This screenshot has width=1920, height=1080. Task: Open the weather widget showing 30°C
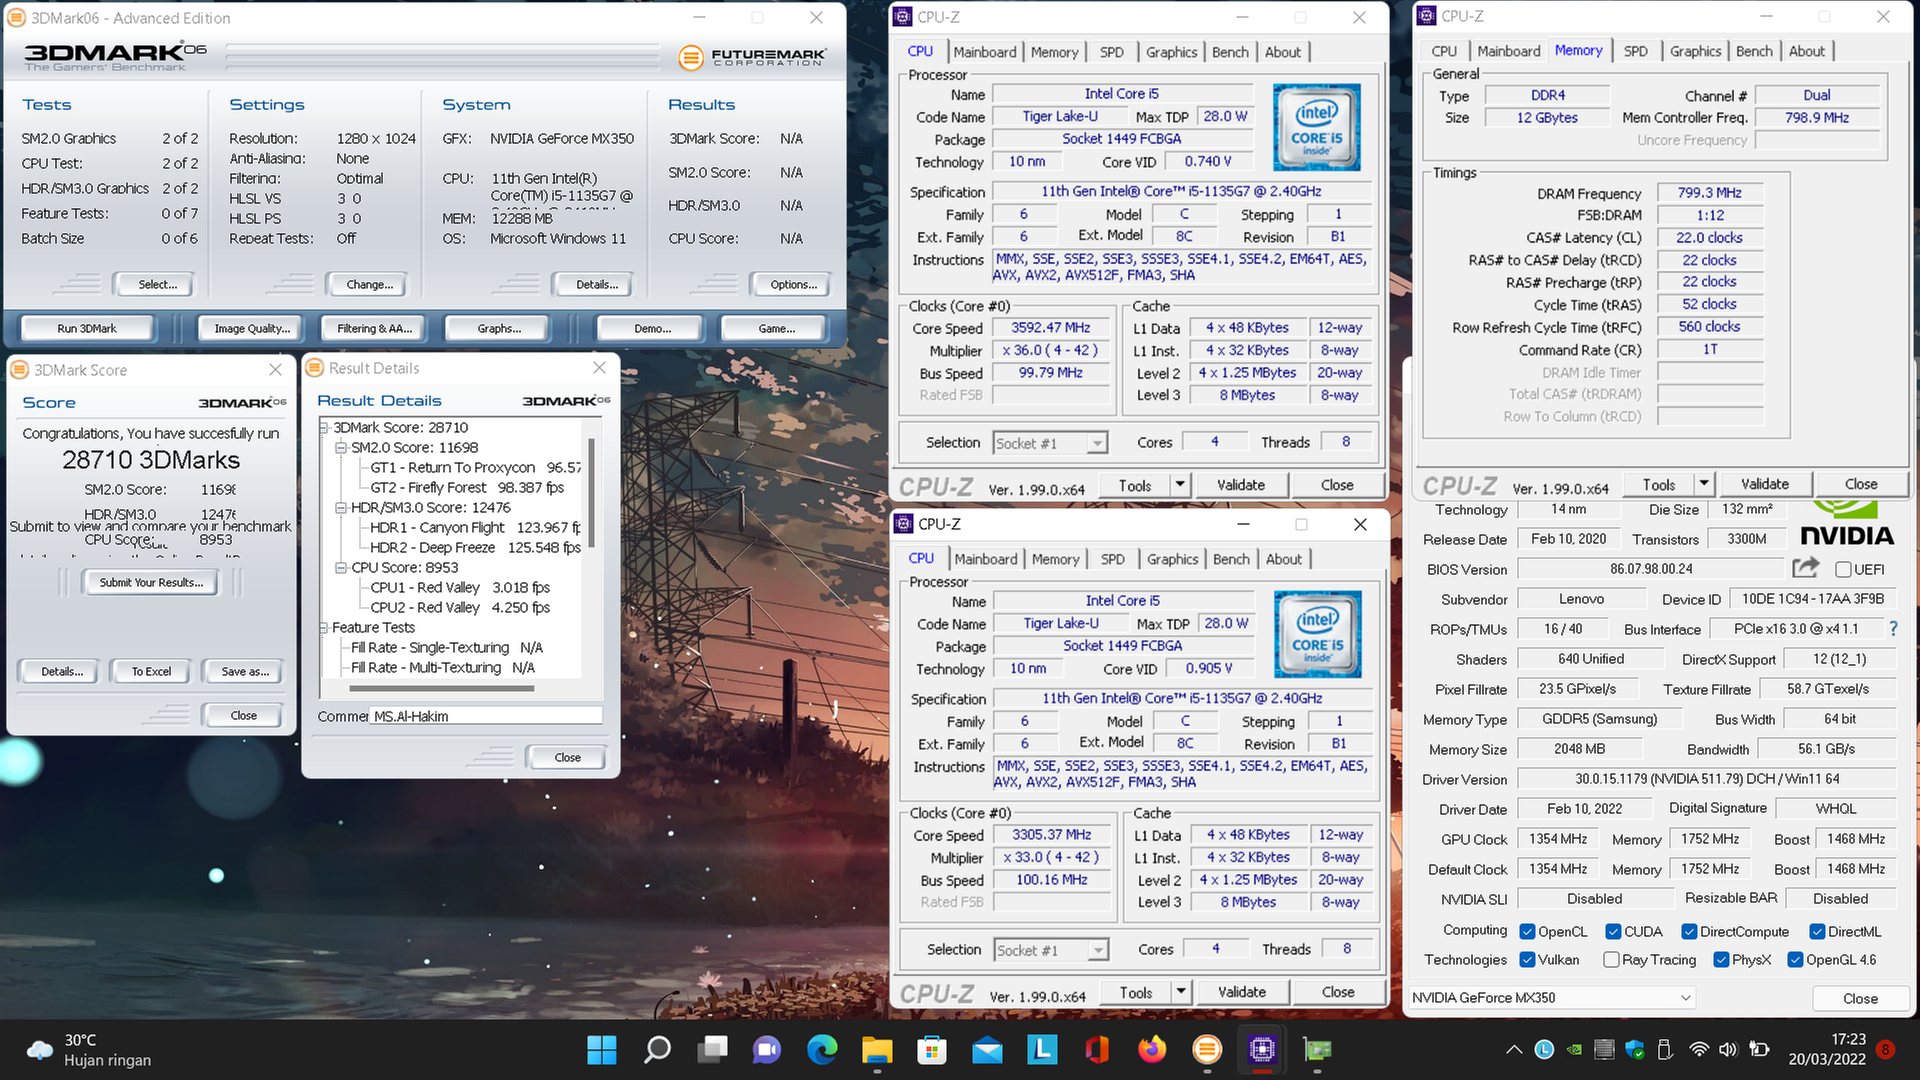tap(90, 1050)
